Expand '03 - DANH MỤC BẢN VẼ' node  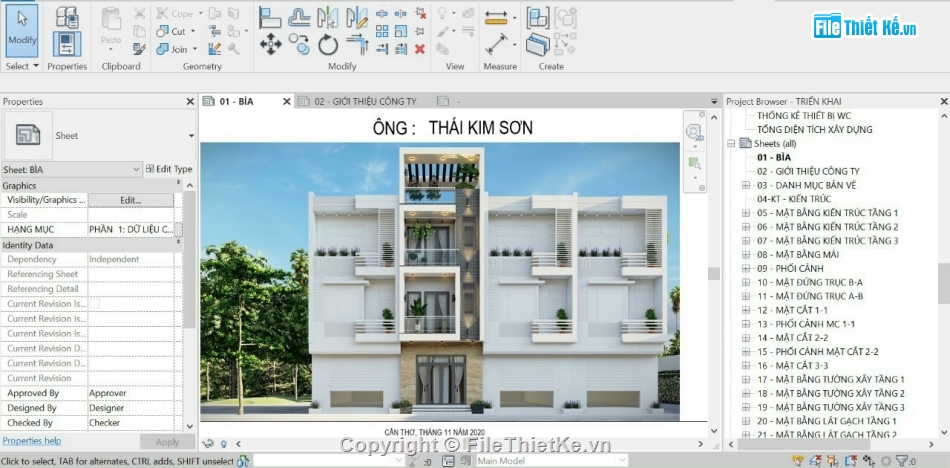pyautogui.click(x=746, y=185)
